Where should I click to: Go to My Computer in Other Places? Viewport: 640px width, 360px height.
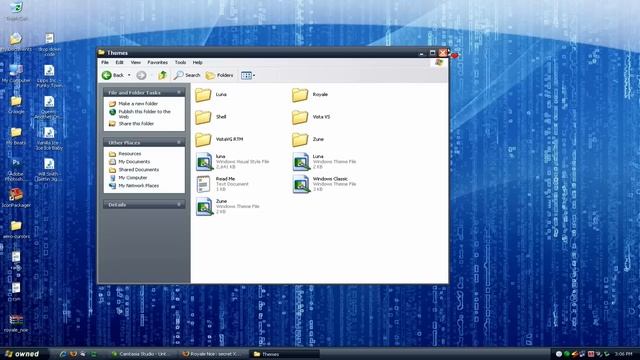pyautogui.click(x=133, y=178)
